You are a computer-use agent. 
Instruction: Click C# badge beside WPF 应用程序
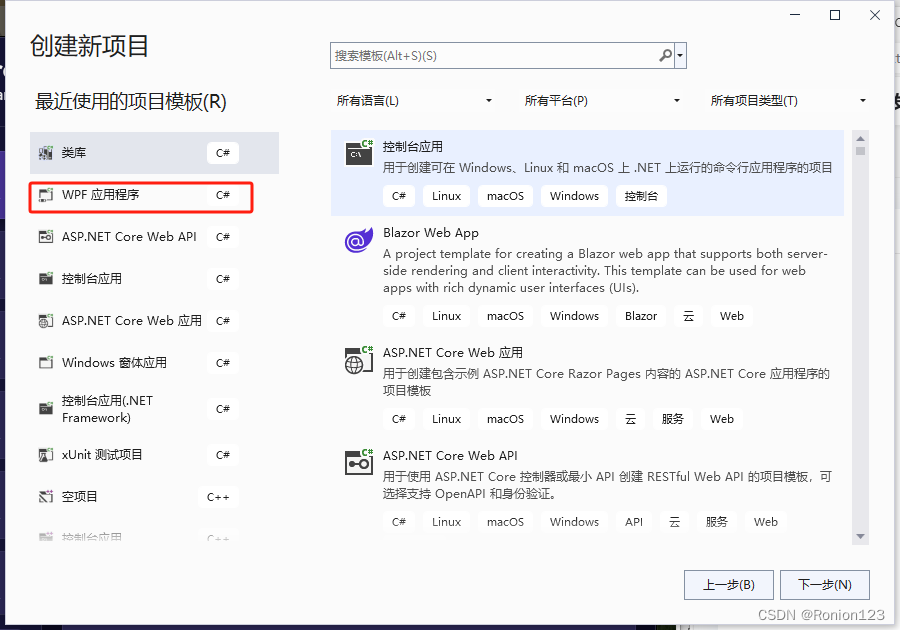click(x=223, y=195)
